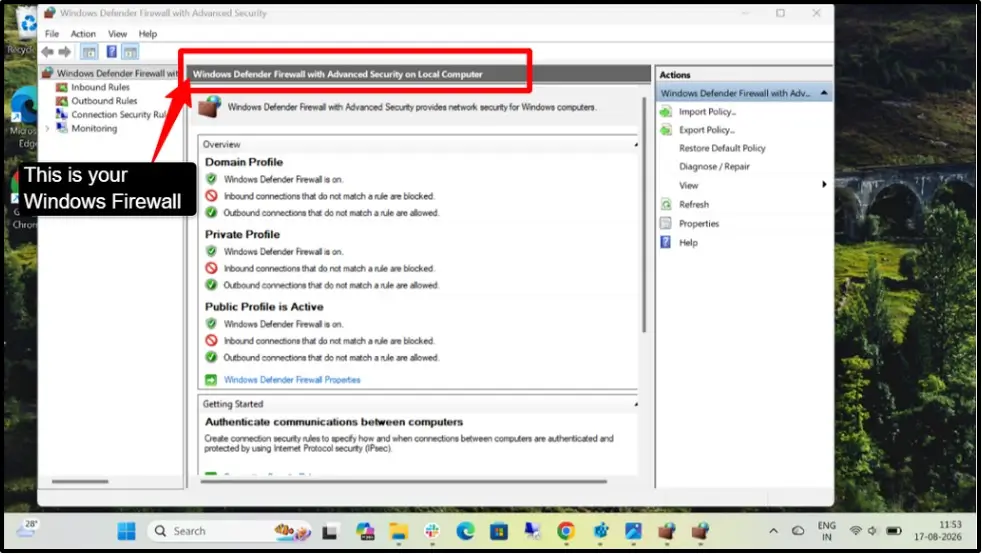Open Microsoft Store from taskbar

(499, 531)
